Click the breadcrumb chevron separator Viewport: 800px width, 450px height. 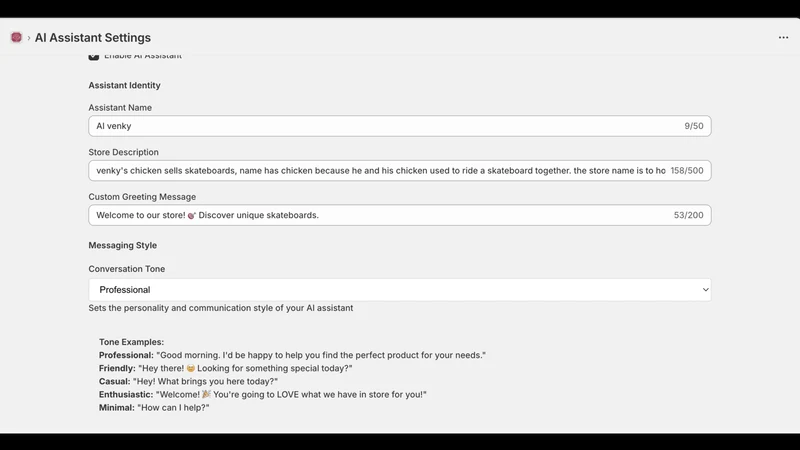[29, 38]
